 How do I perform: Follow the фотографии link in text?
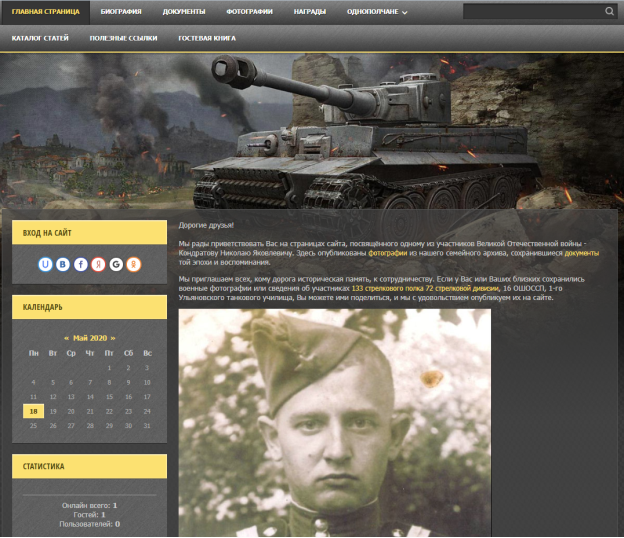pyautogui.click(x=388, y=253)
